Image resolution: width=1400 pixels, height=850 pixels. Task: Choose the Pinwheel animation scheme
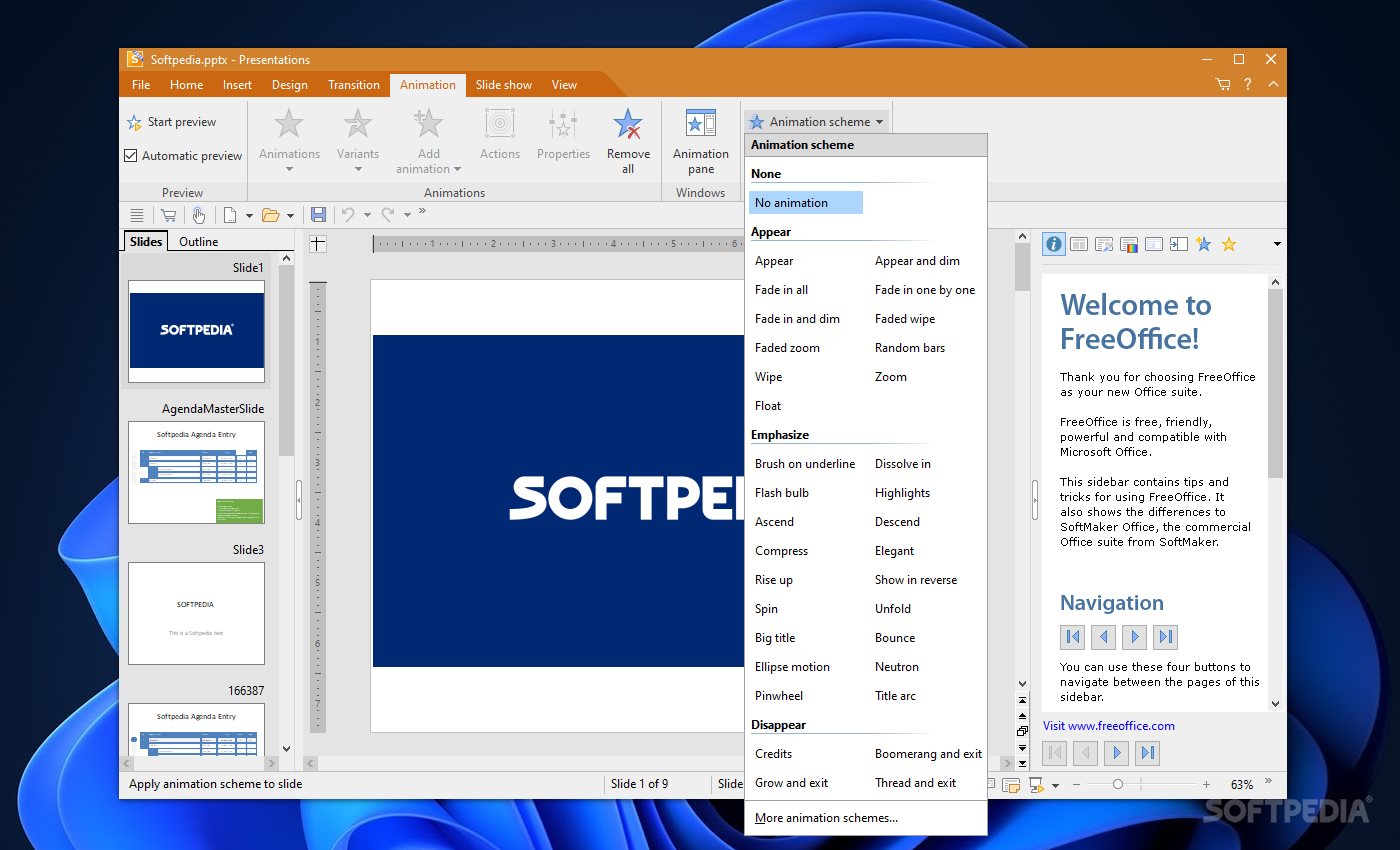pyautogui.click(x=779, y=696)
